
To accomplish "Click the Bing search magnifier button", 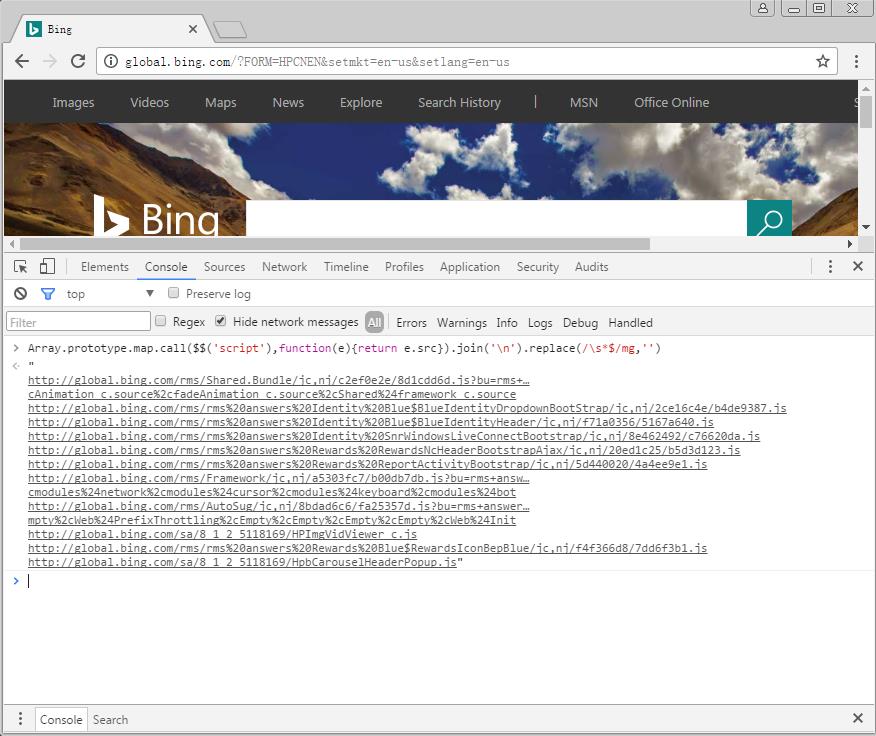I will click(769, 219).
